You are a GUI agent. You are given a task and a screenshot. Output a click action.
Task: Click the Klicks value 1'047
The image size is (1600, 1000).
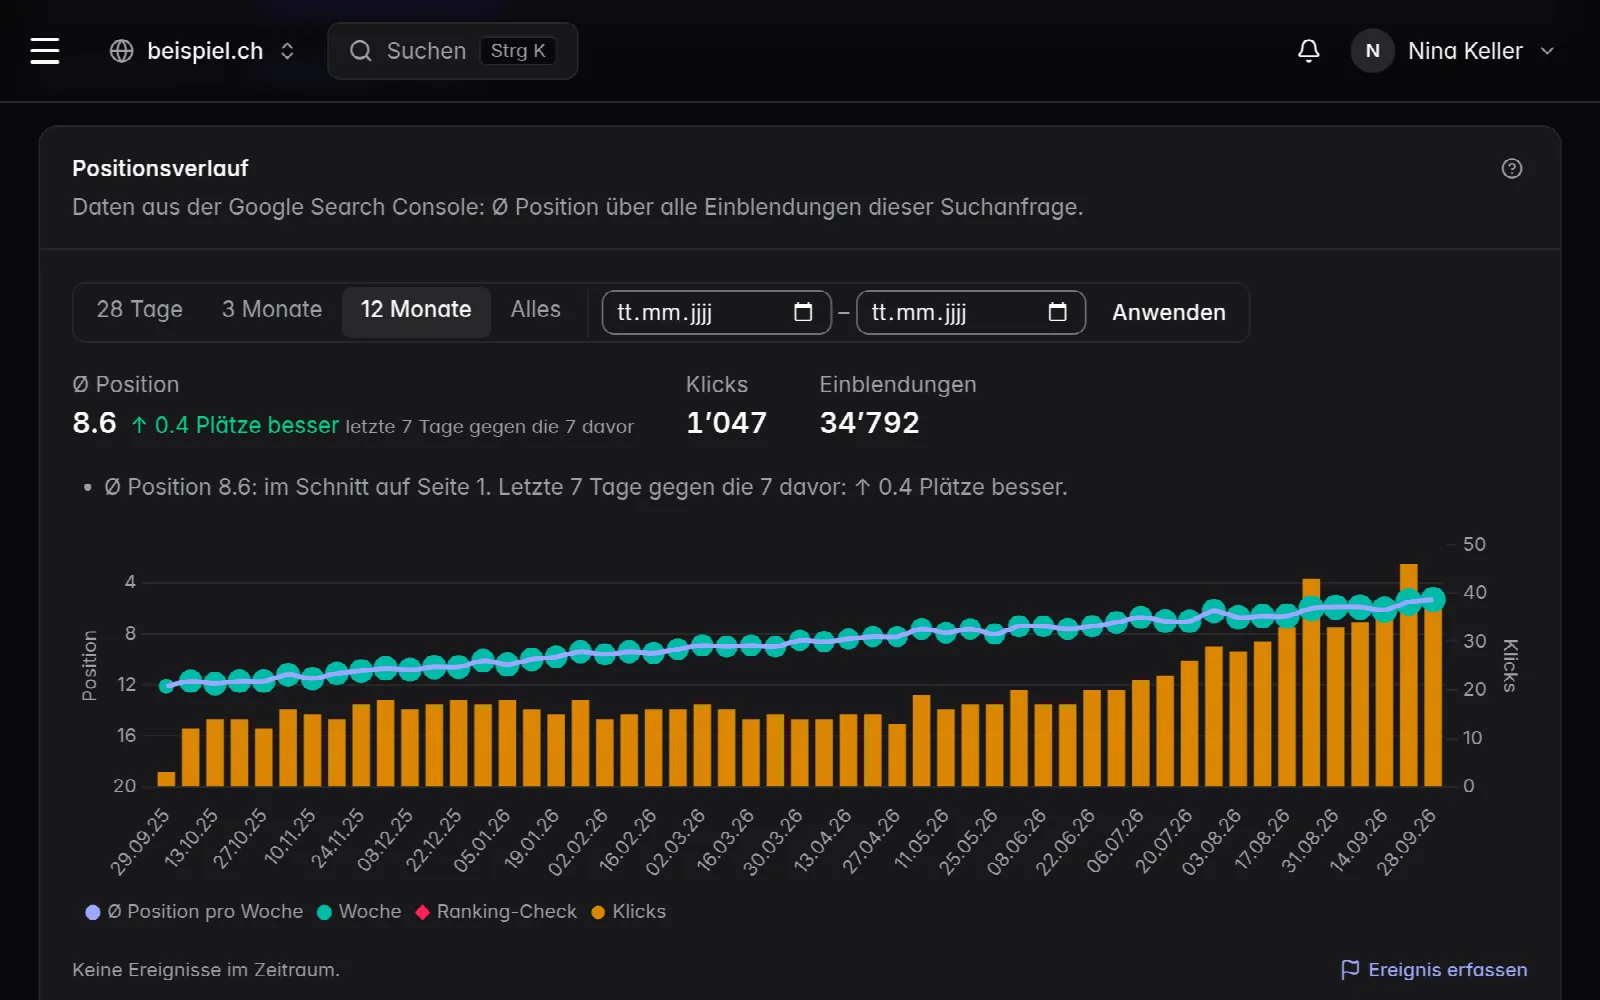click(726, 423)
